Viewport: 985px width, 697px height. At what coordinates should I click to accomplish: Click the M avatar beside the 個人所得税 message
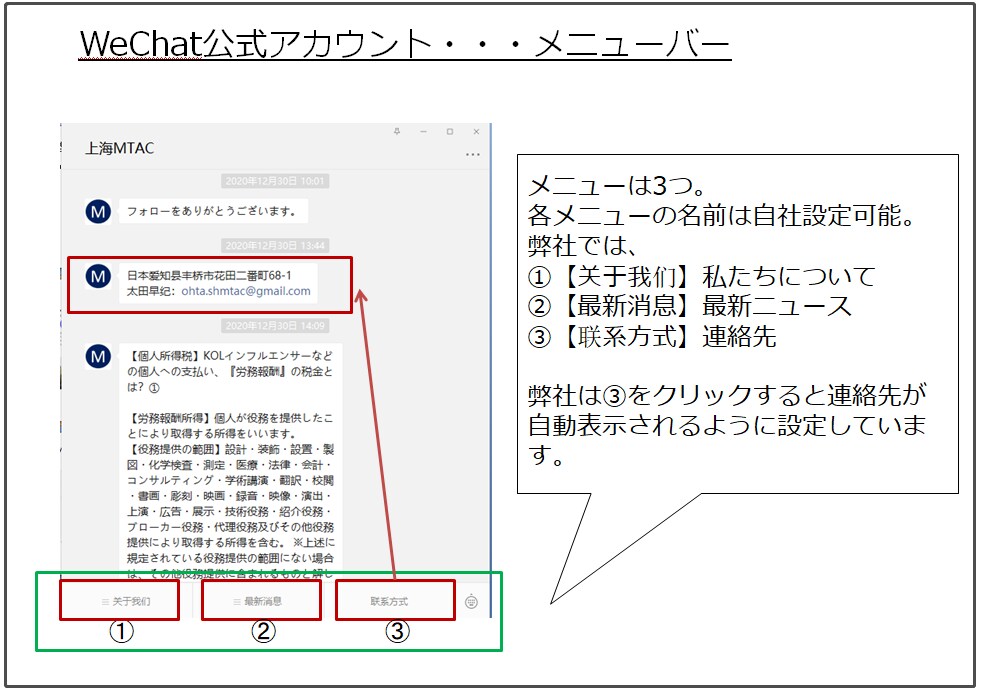coord(98,356)
